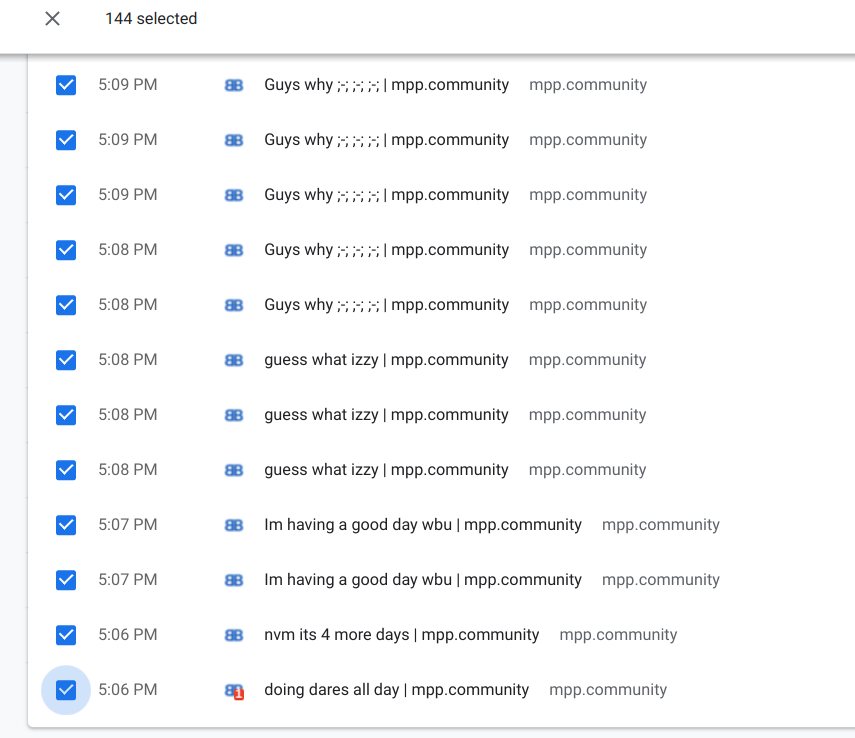Click the favicon of the first 5:09 PM "Guys why" row

click(x=234, y=86)
